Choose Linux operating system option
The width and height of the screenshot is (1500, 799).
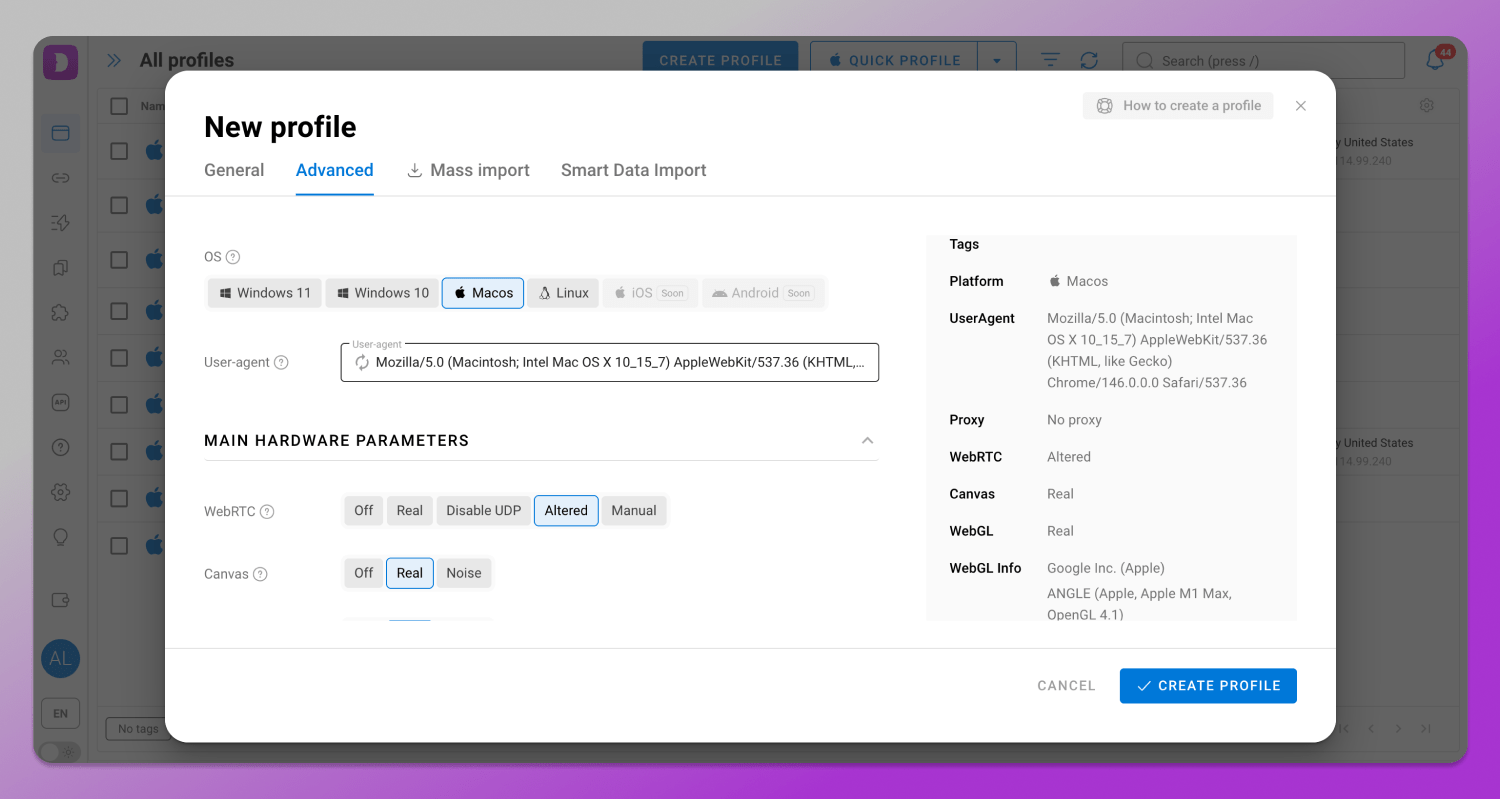tap(563, 293)
